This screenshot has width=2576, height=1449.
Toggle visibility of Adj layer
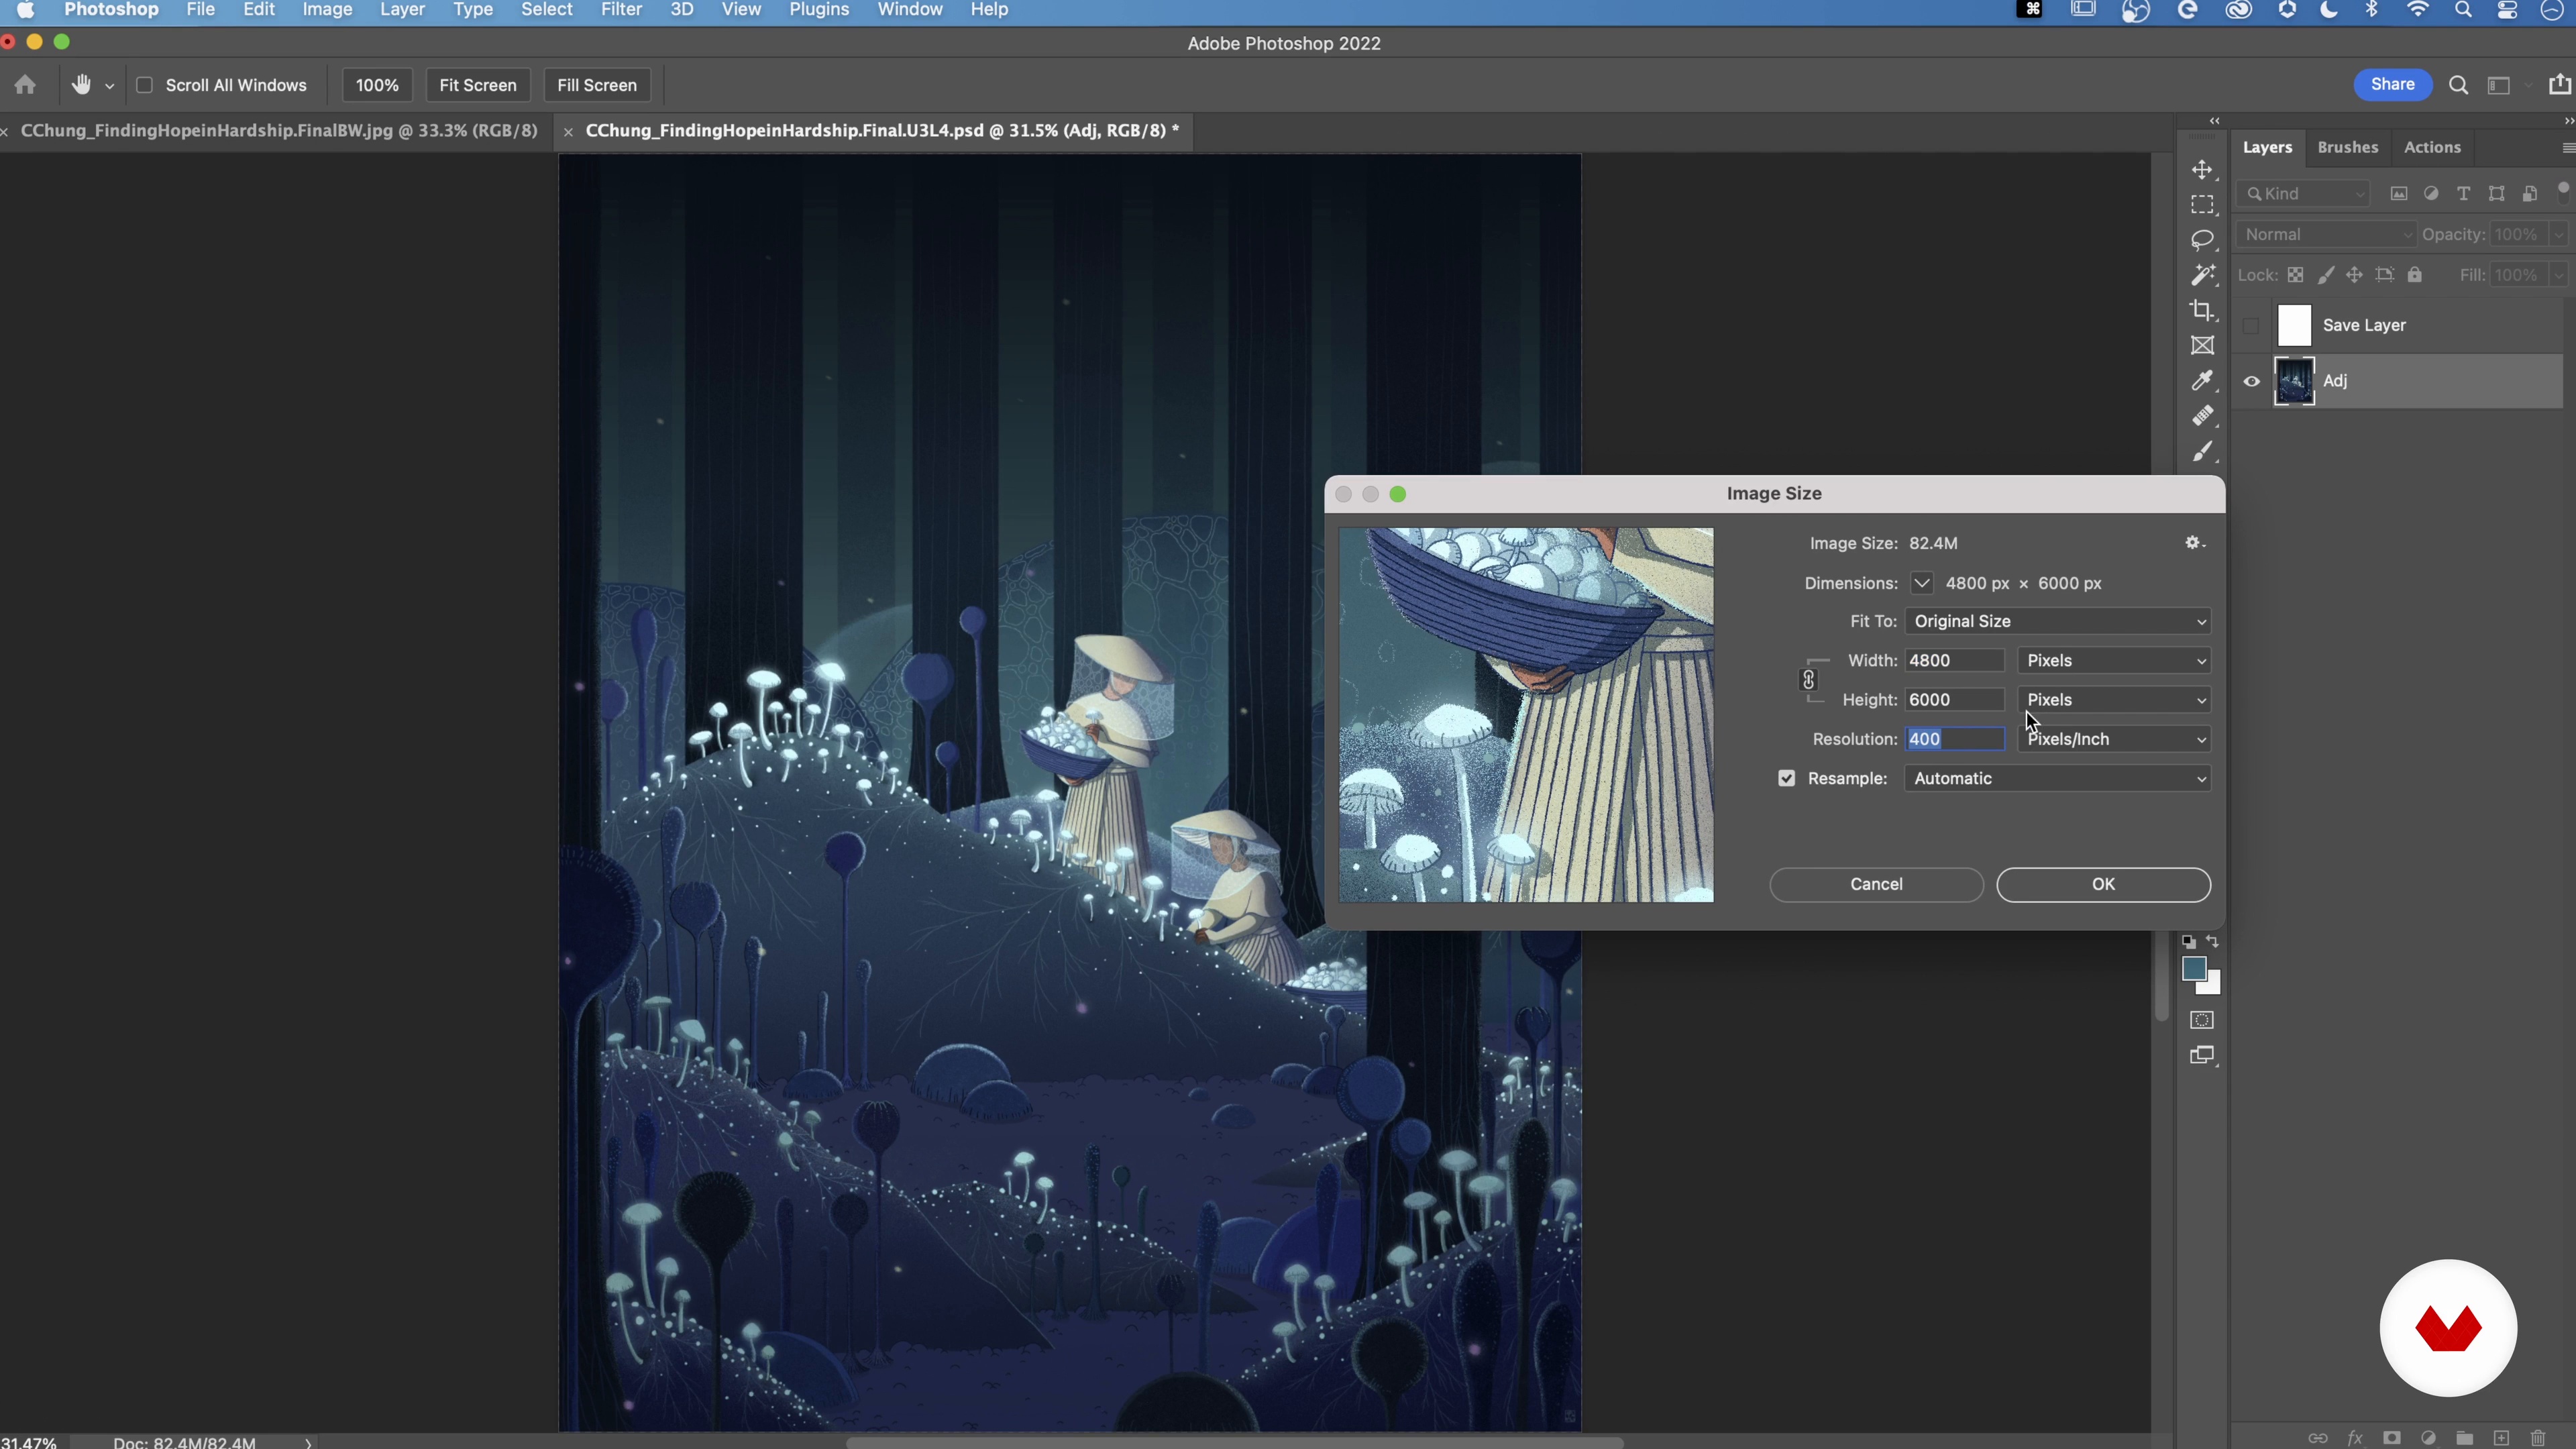[x=2251, y=381]
